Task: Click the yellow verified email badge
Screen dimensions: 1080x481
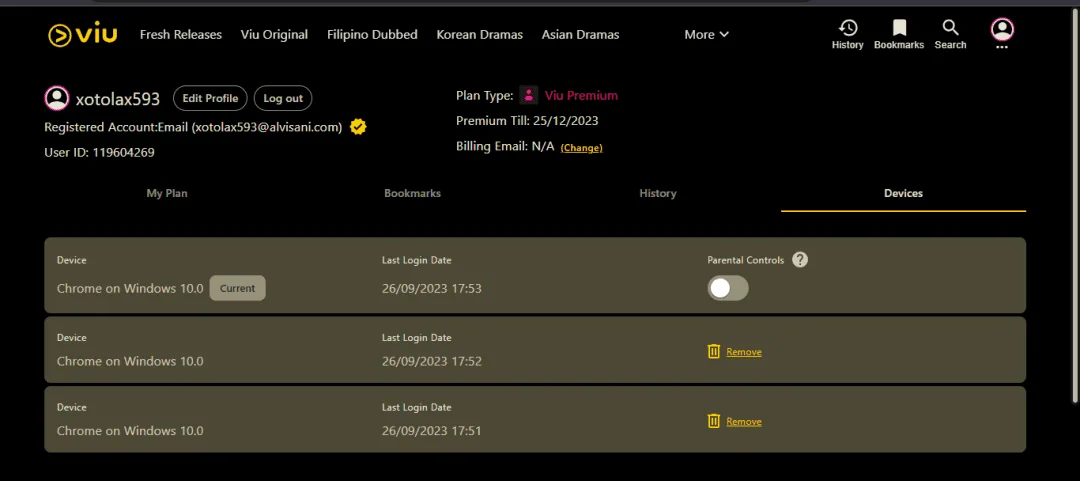Action: click(357, 127)
